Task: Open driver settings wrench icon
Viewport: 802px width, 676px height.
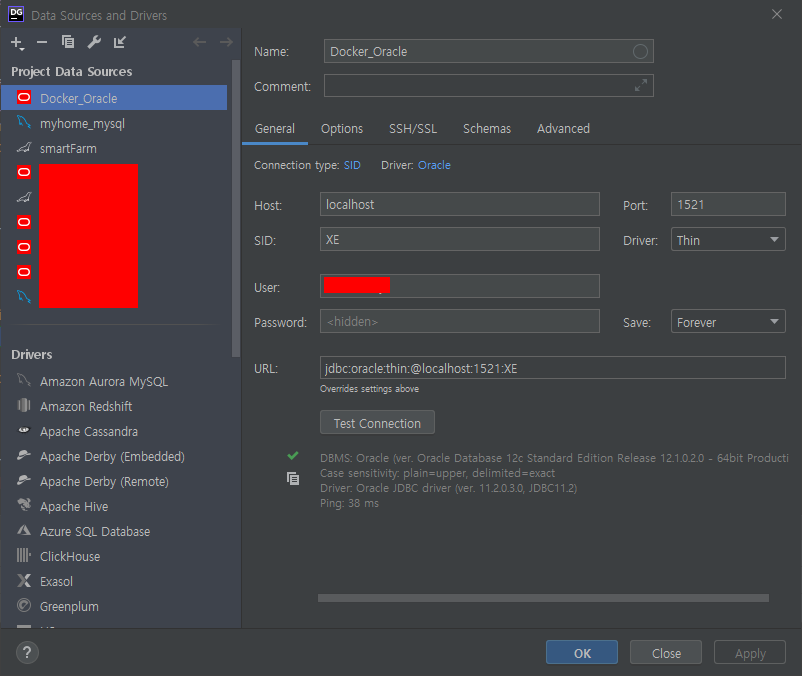Action: coord(94,42)
